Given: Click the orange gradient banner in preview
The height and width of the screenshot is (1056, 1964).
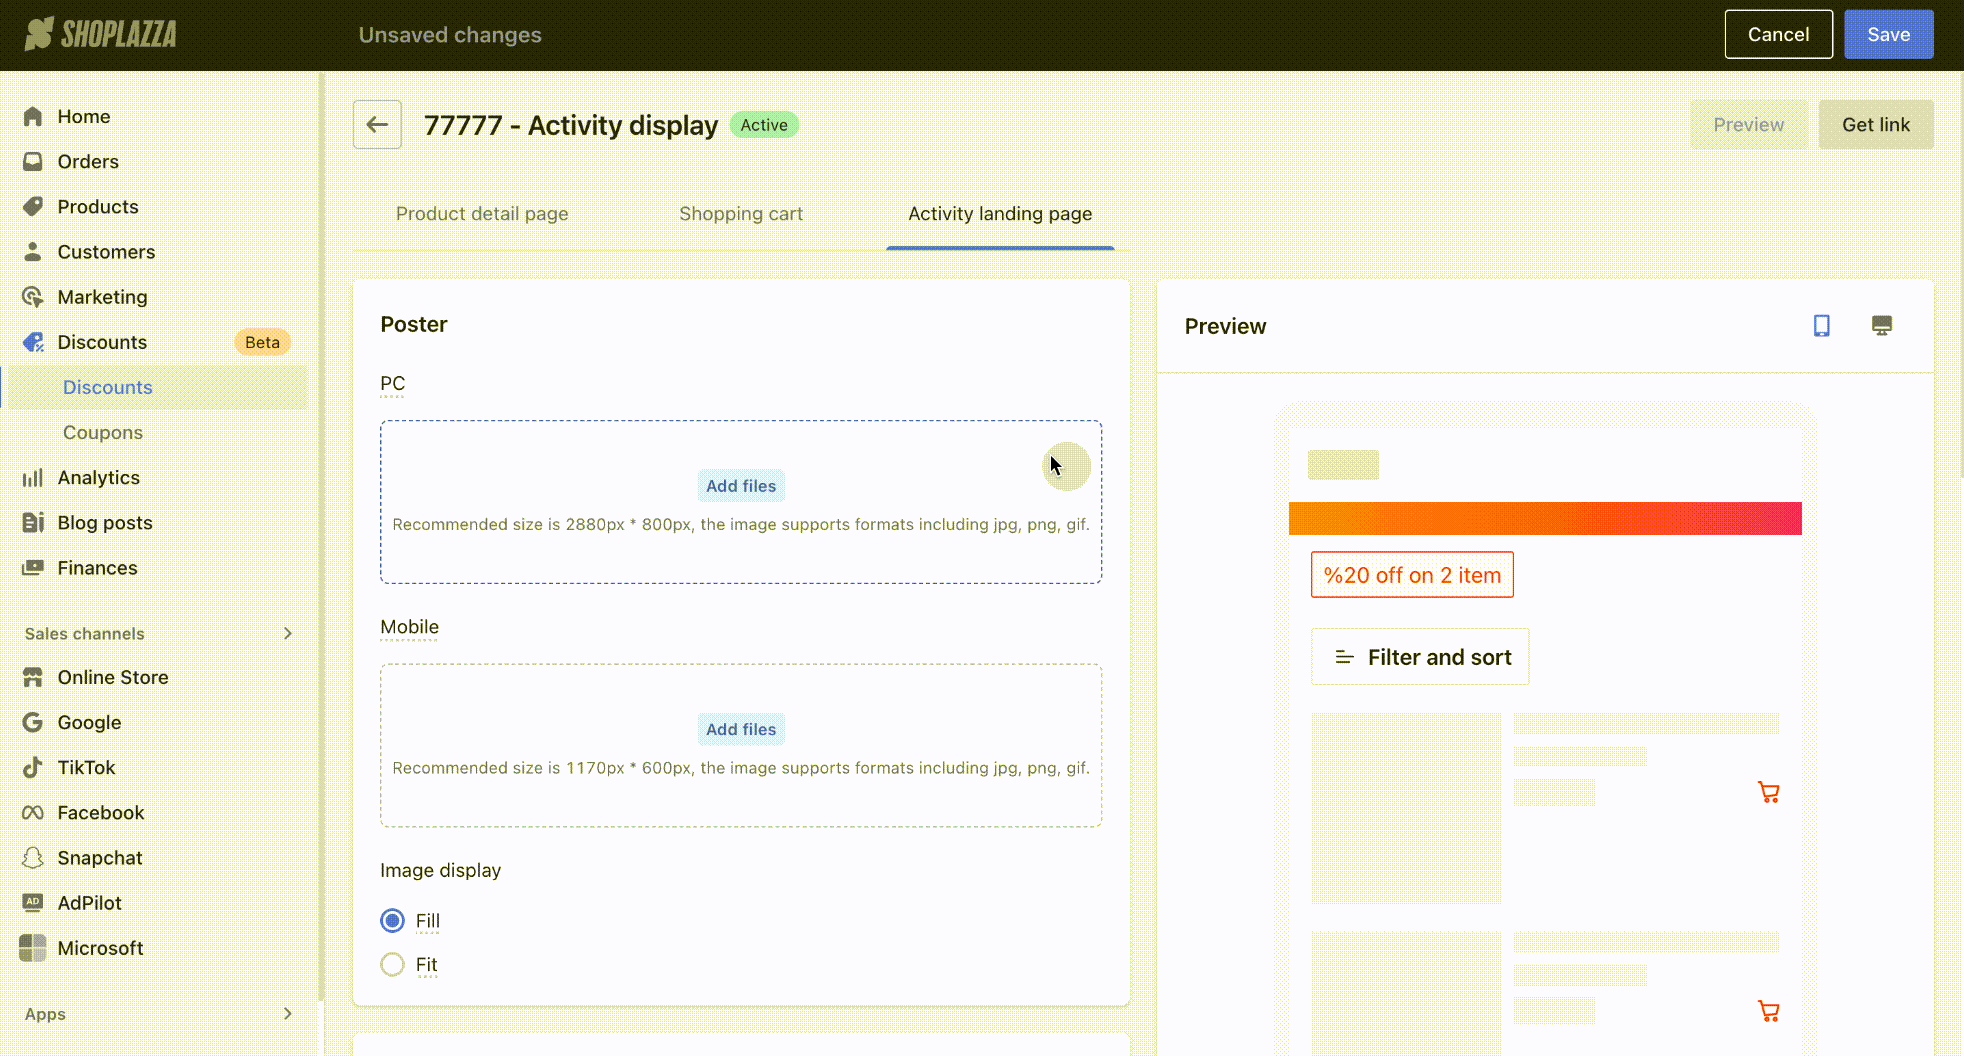Looking at the screenshot, I should [1545, 519].
